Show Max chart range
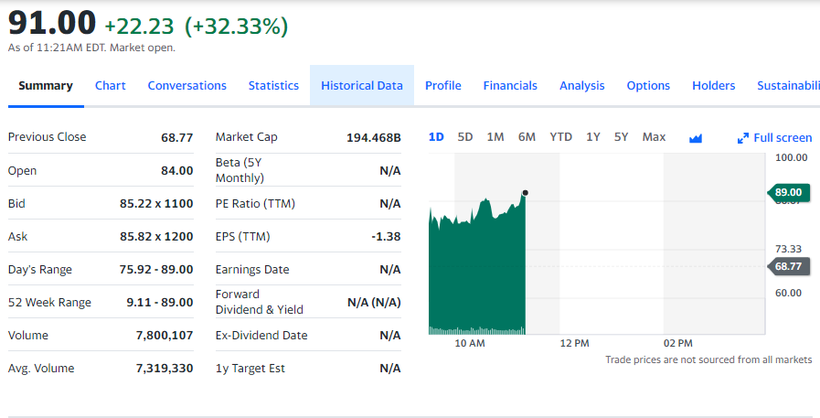The width and height of the screenshot is (820, 418). click(654, 137)
